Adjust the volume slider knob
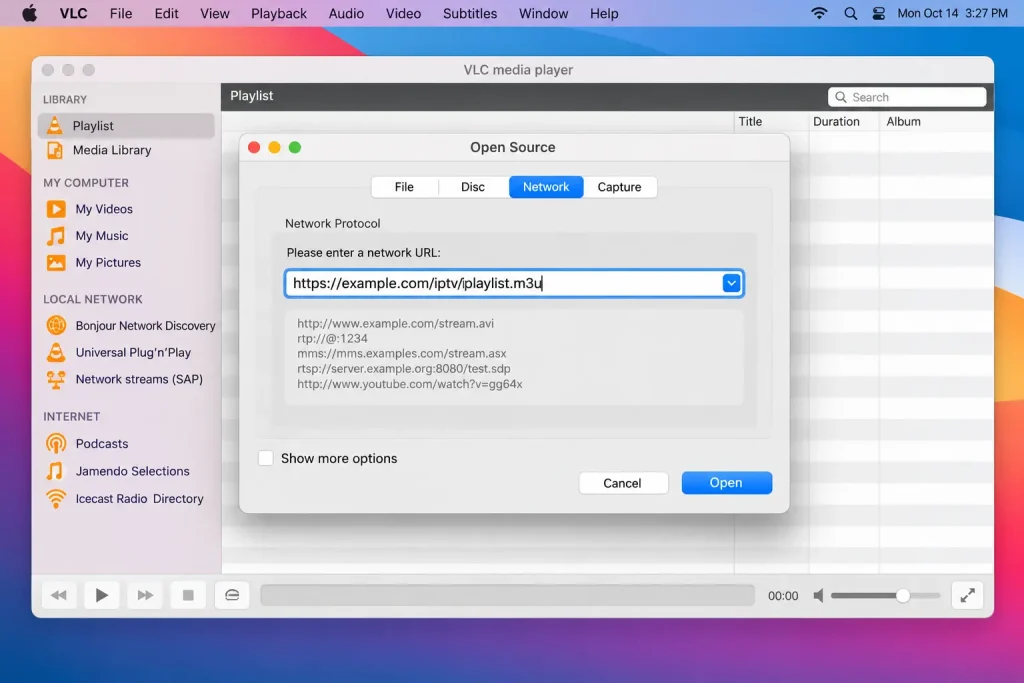 pos(903,596)
